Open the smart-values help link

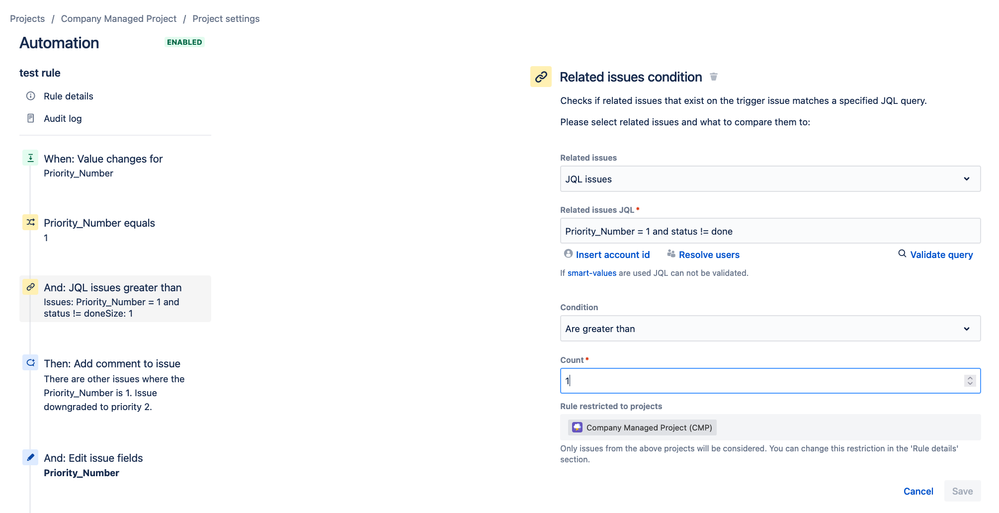coord(591,273)
